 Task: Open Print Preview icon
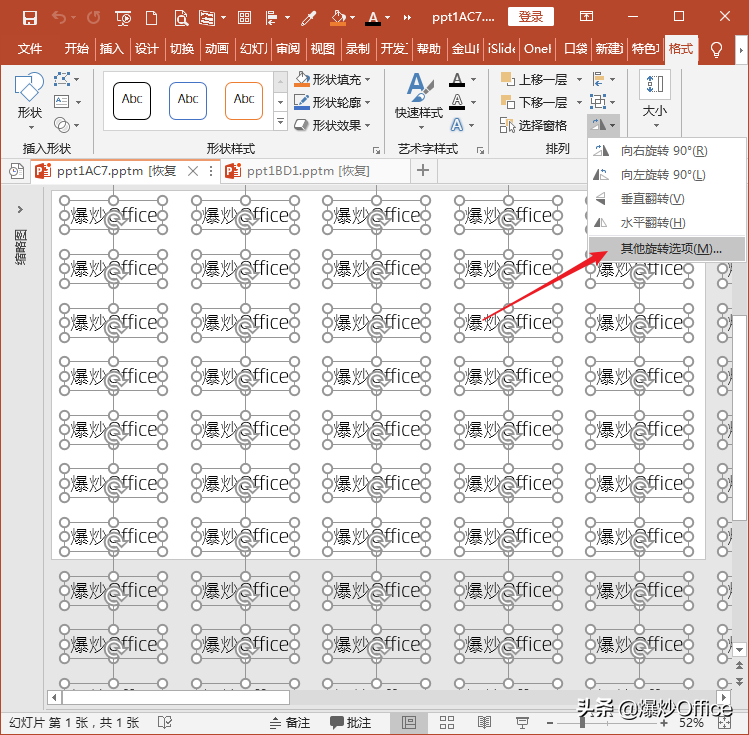tap(181, 18)
